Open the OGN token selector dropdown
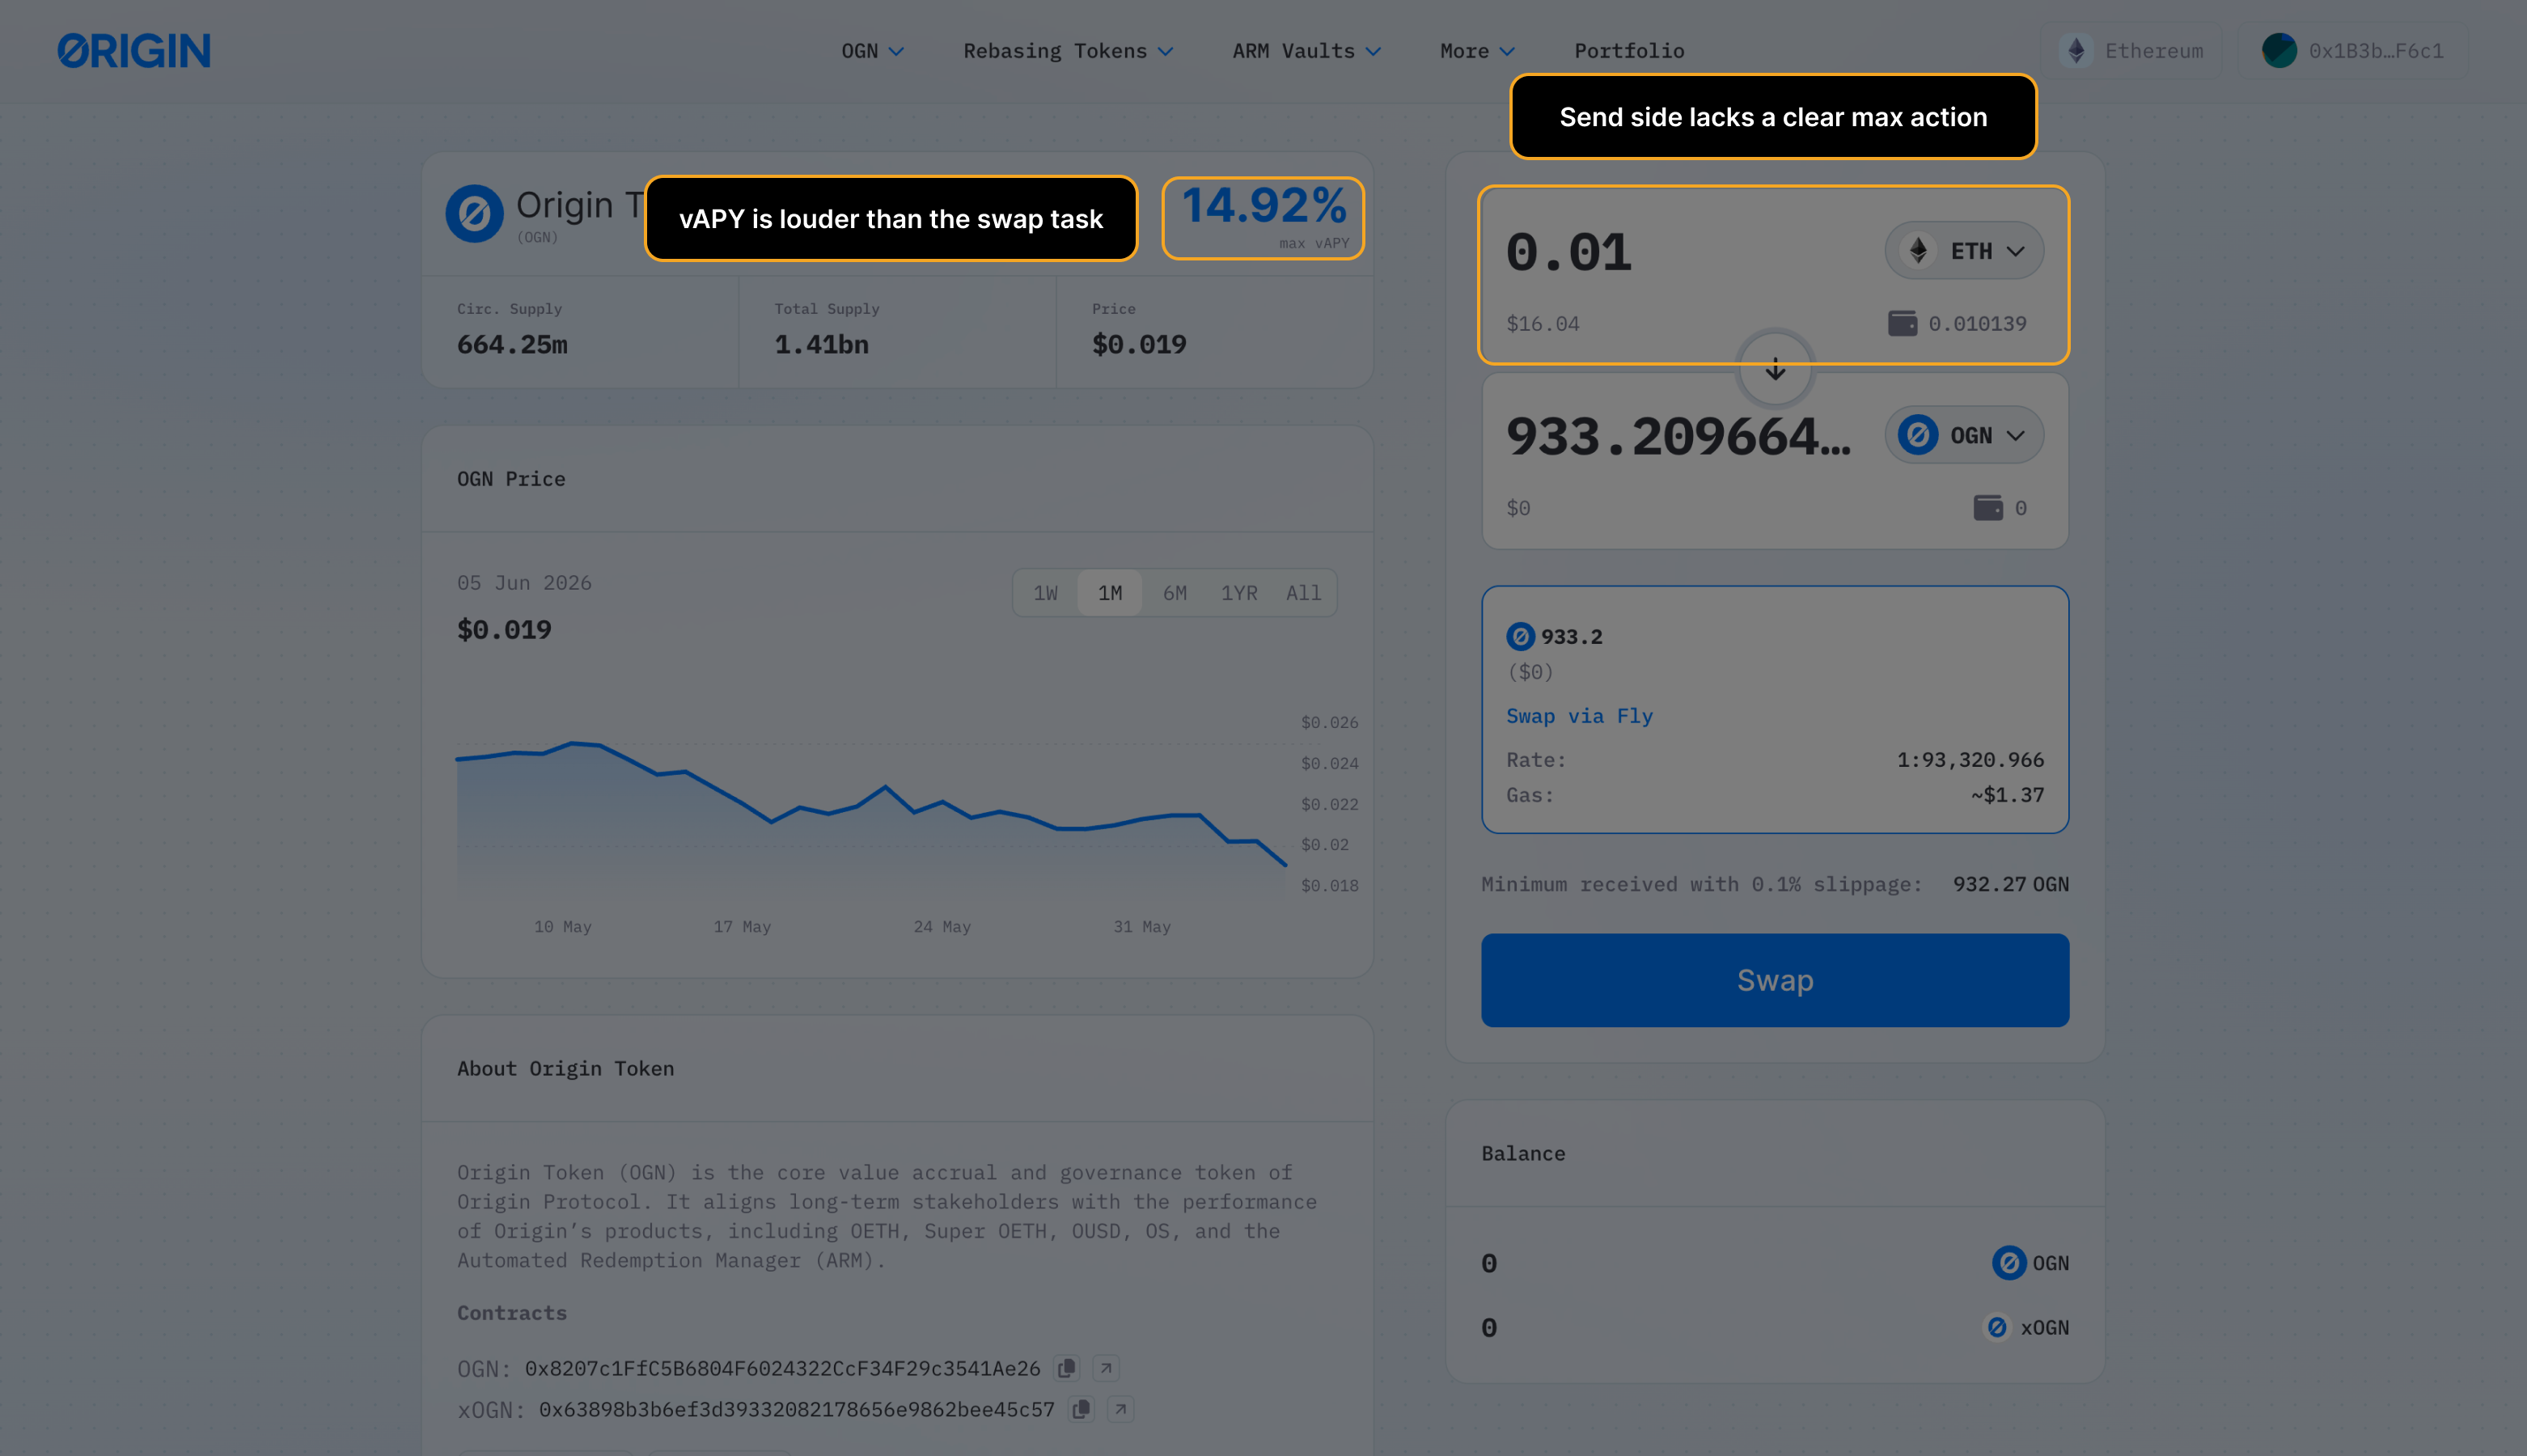 1964,435
